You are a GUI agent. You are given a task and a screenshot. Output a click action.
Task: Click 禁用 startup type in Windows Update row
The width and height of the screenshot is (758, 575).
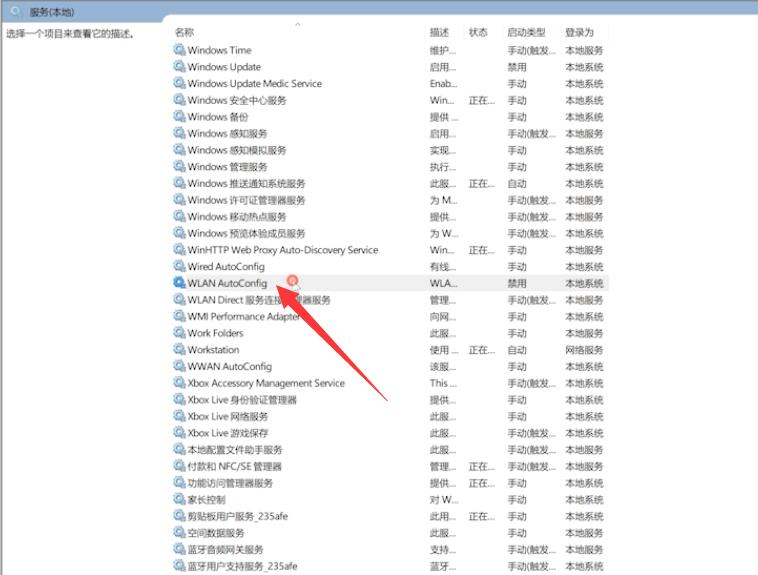tap(517, 67)
